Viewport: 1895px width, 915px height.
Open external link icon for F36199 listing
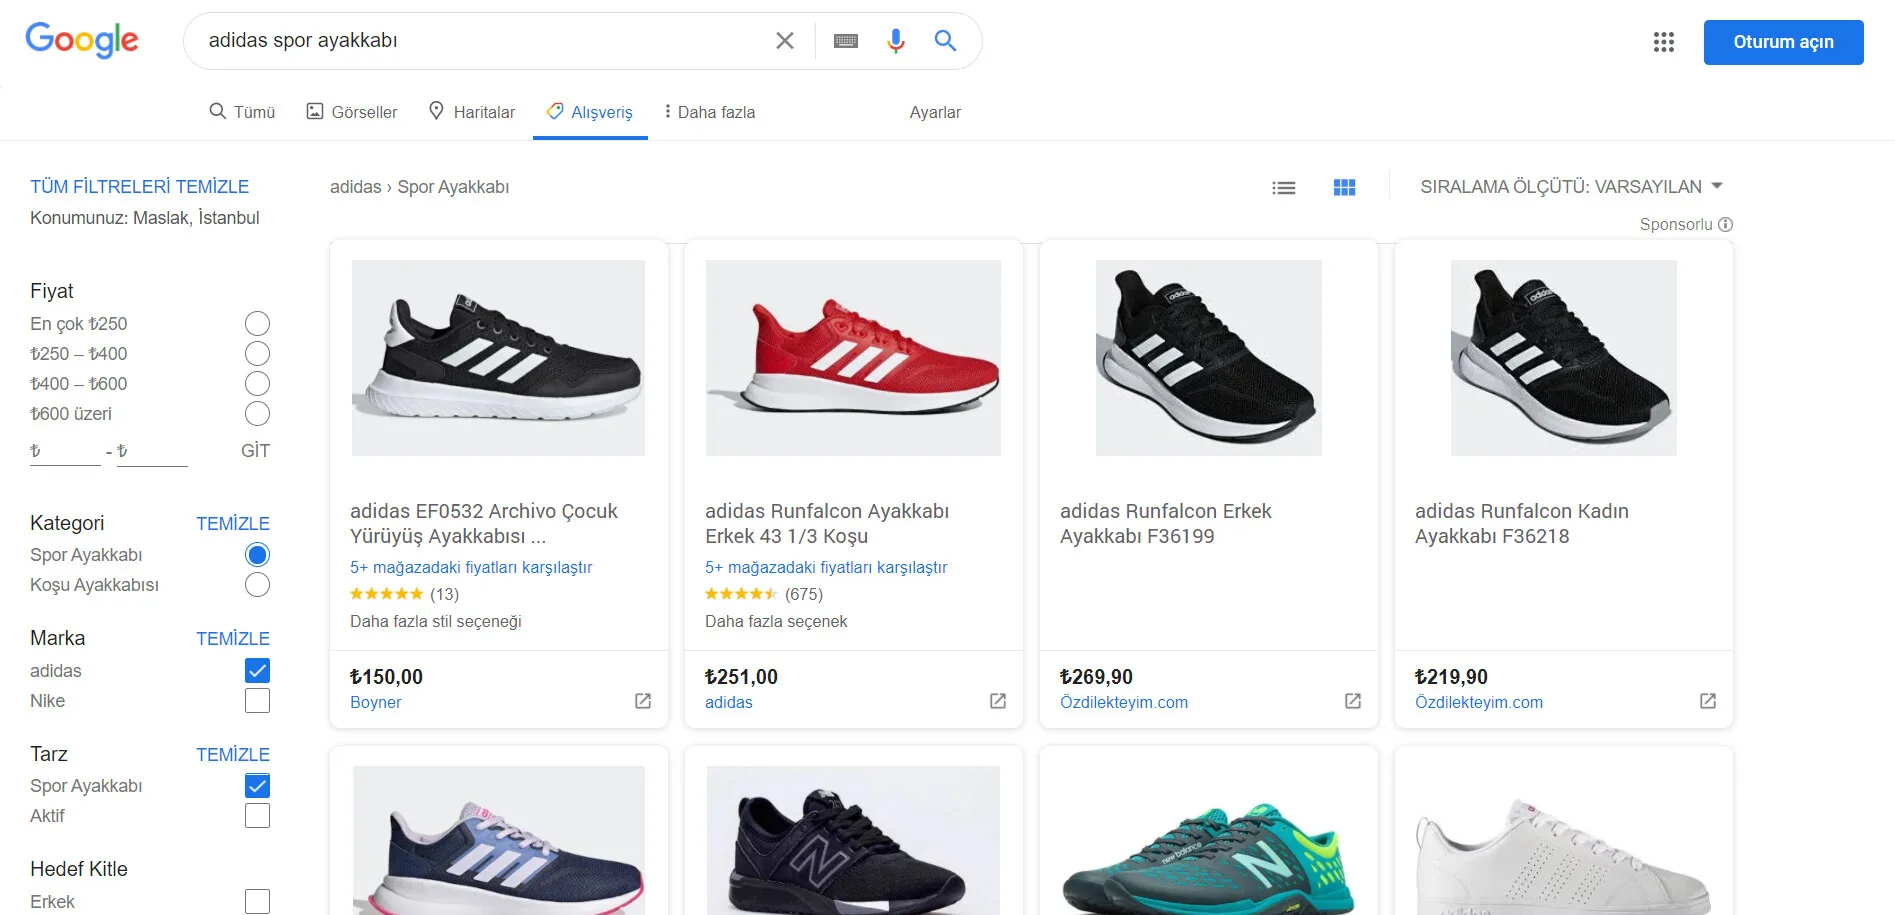pos(1353,701)
